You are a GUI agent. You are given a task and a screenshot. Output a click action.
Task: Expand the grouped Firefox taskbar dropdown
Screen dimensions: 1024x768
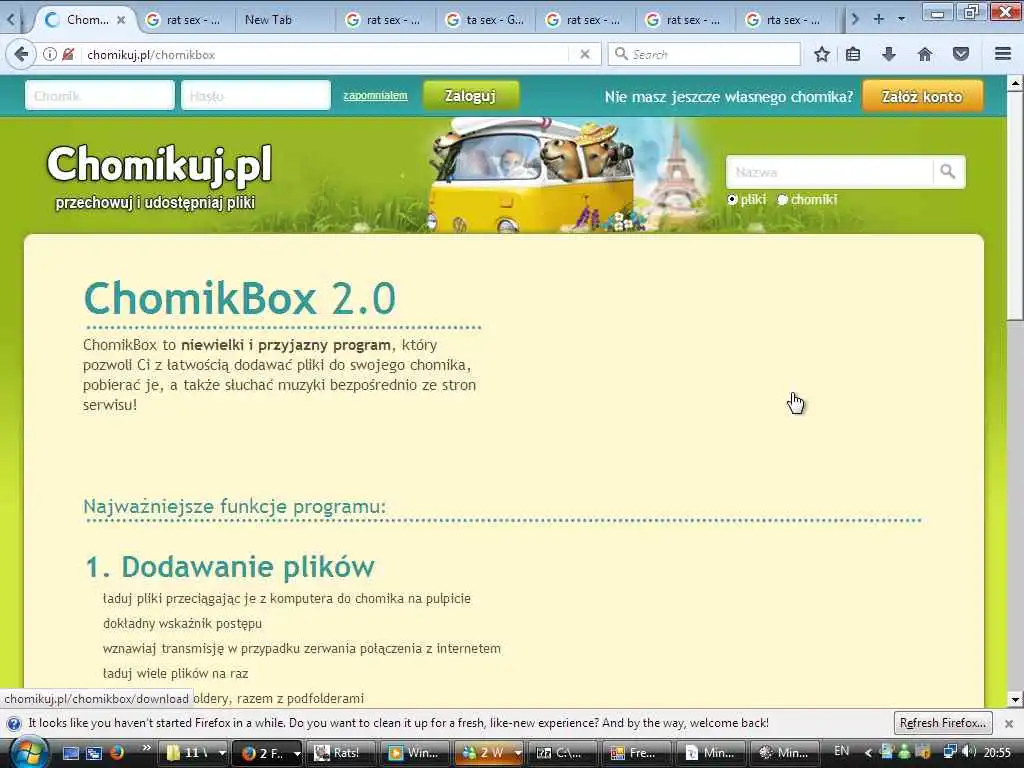[297, 753]
